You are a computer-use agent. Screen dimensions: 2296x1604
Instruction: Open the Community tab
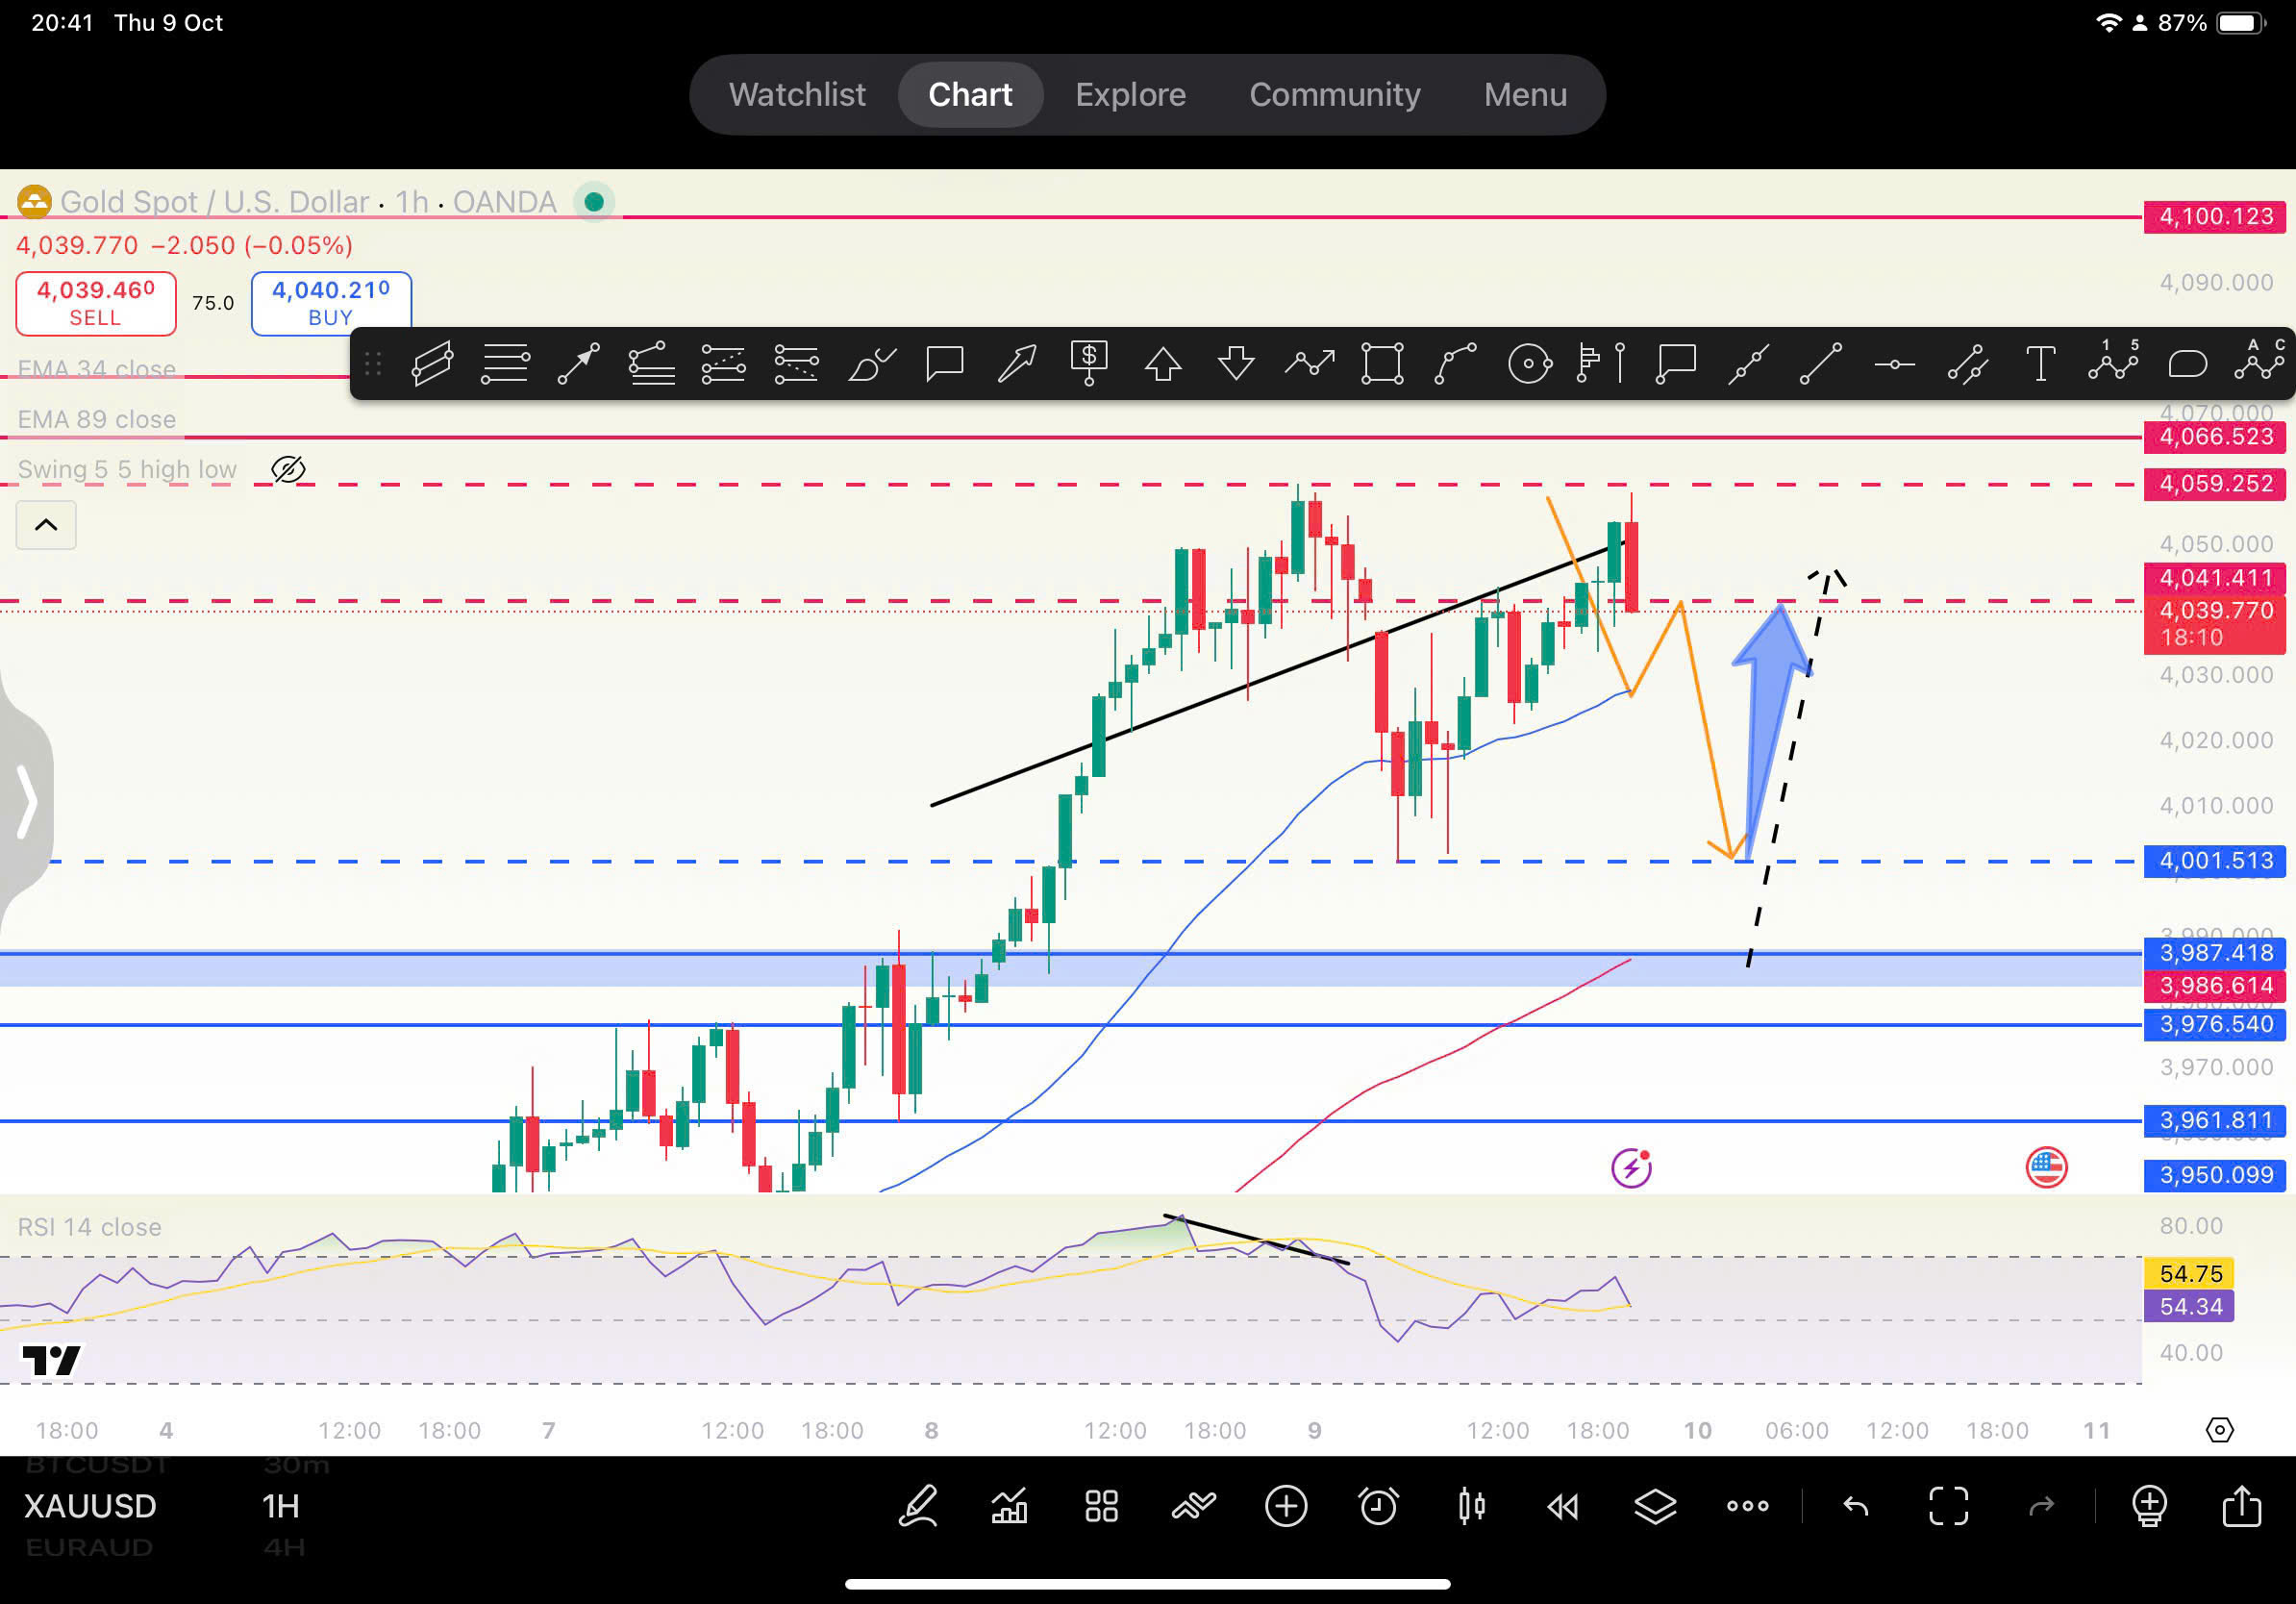coord(1334,95)
